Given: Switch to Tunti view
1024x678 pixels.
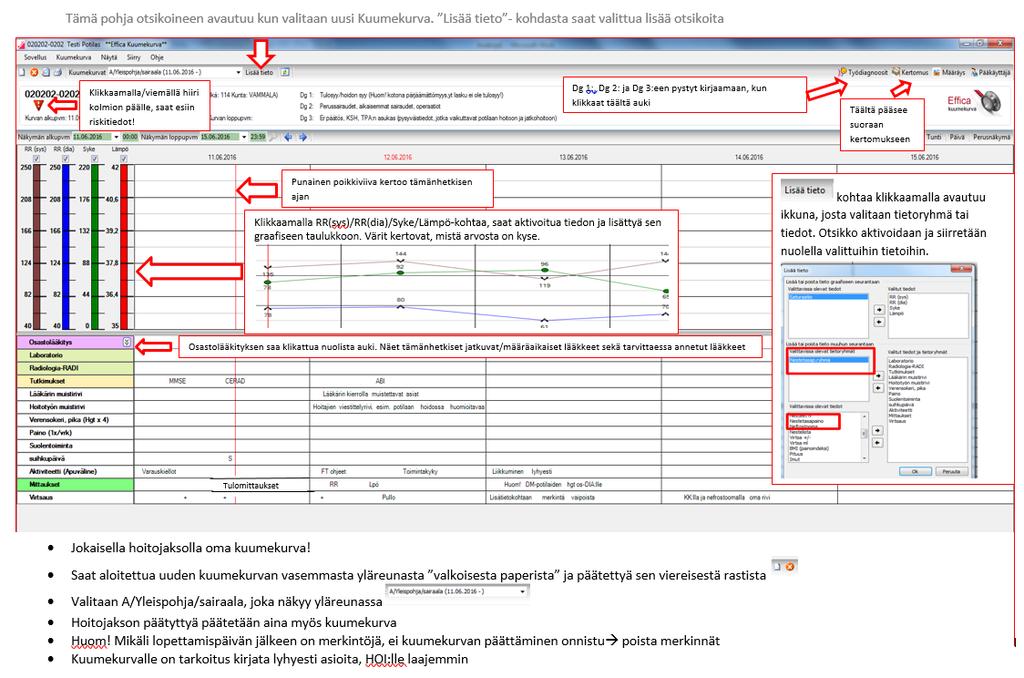Looking at the screenshot, I should 934,137.
